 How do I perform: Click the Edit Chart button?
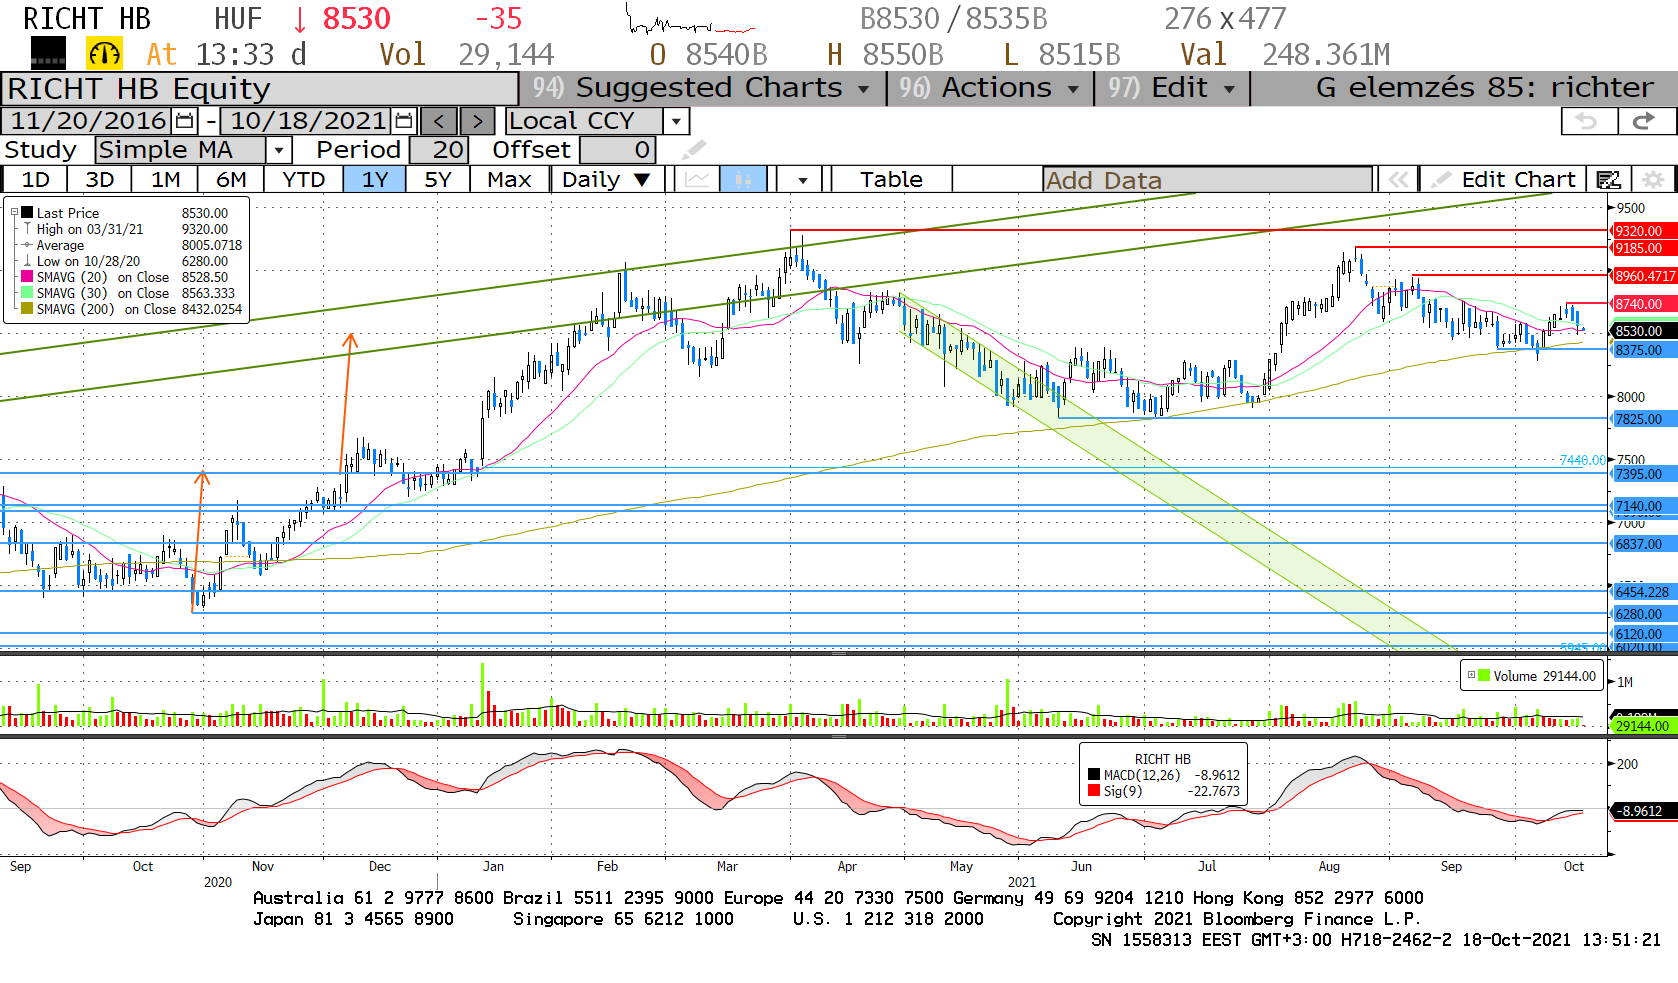1503,180
